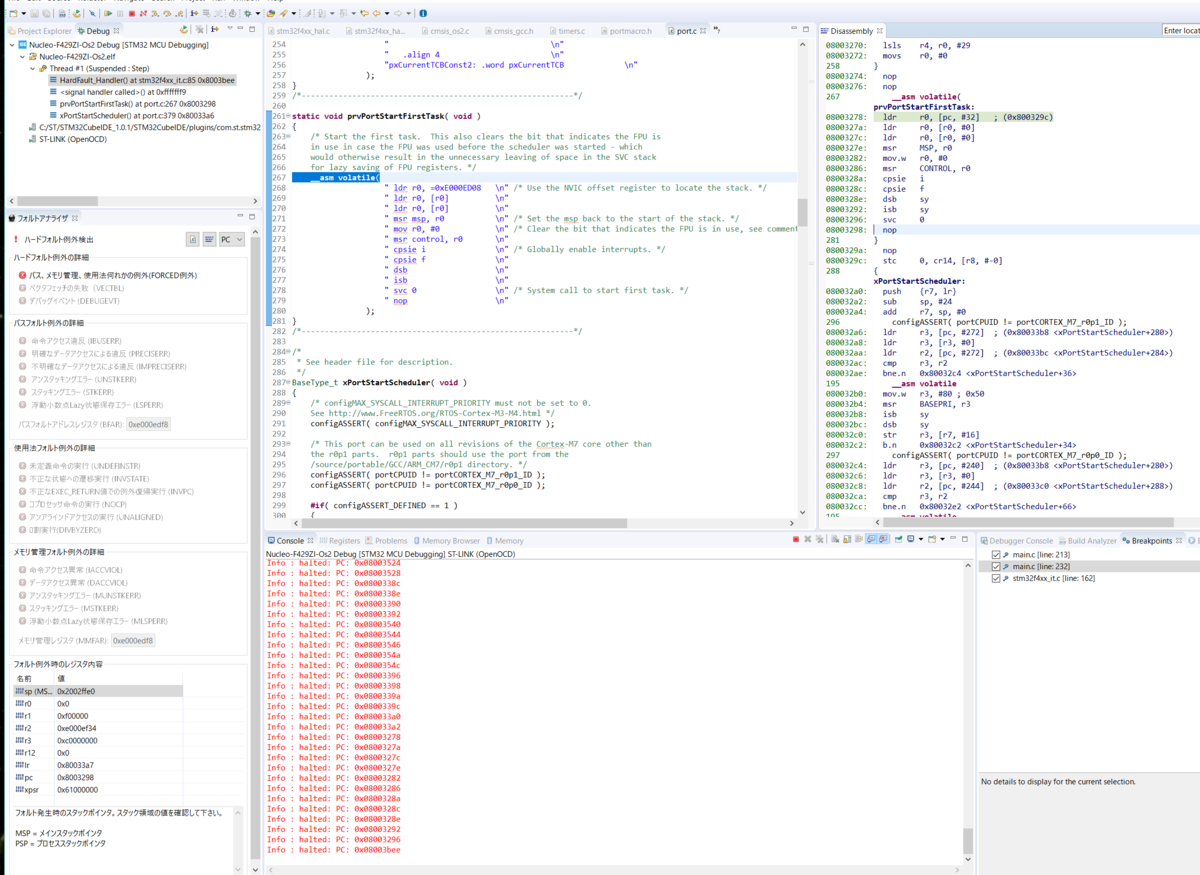Uncheck the main.c line 213 breakpoint
1200x875 pixels.
(x=996, y=556)
